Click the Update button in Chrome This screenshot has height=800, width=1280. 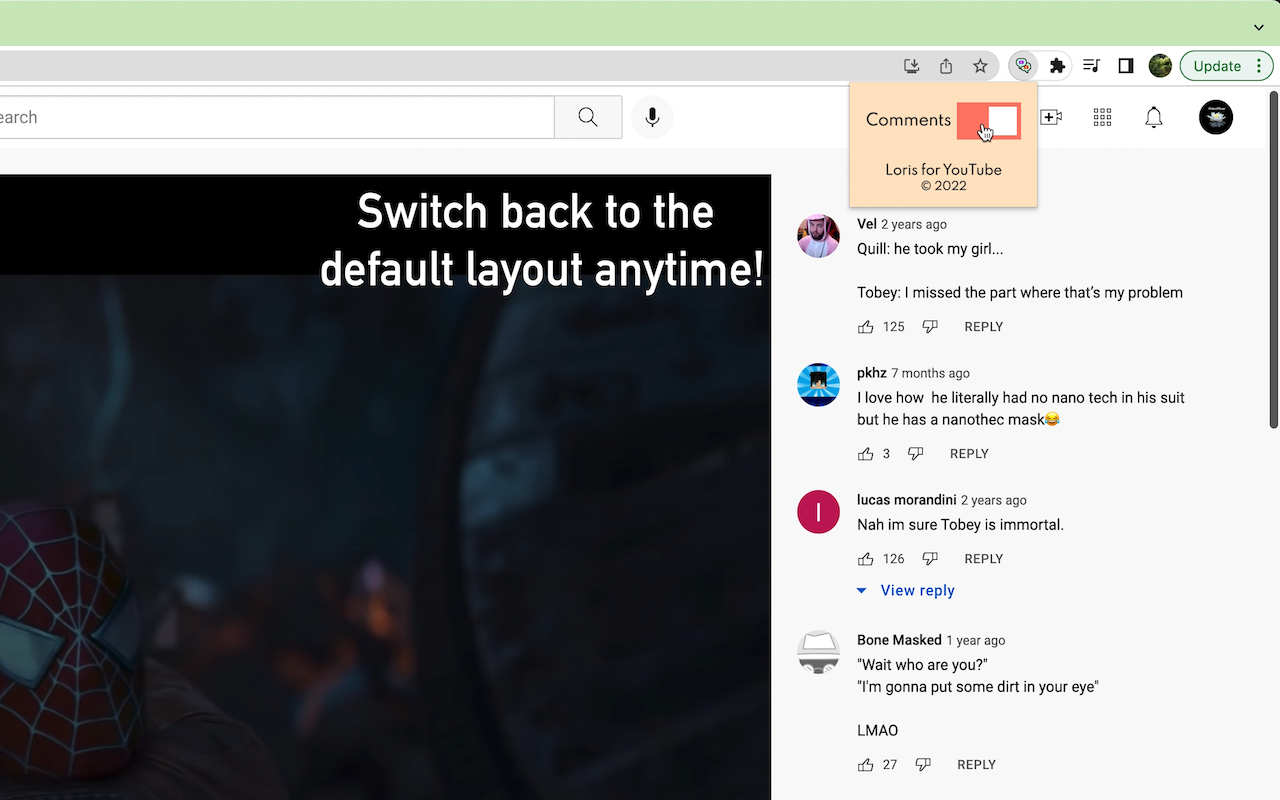point(1216,66)
